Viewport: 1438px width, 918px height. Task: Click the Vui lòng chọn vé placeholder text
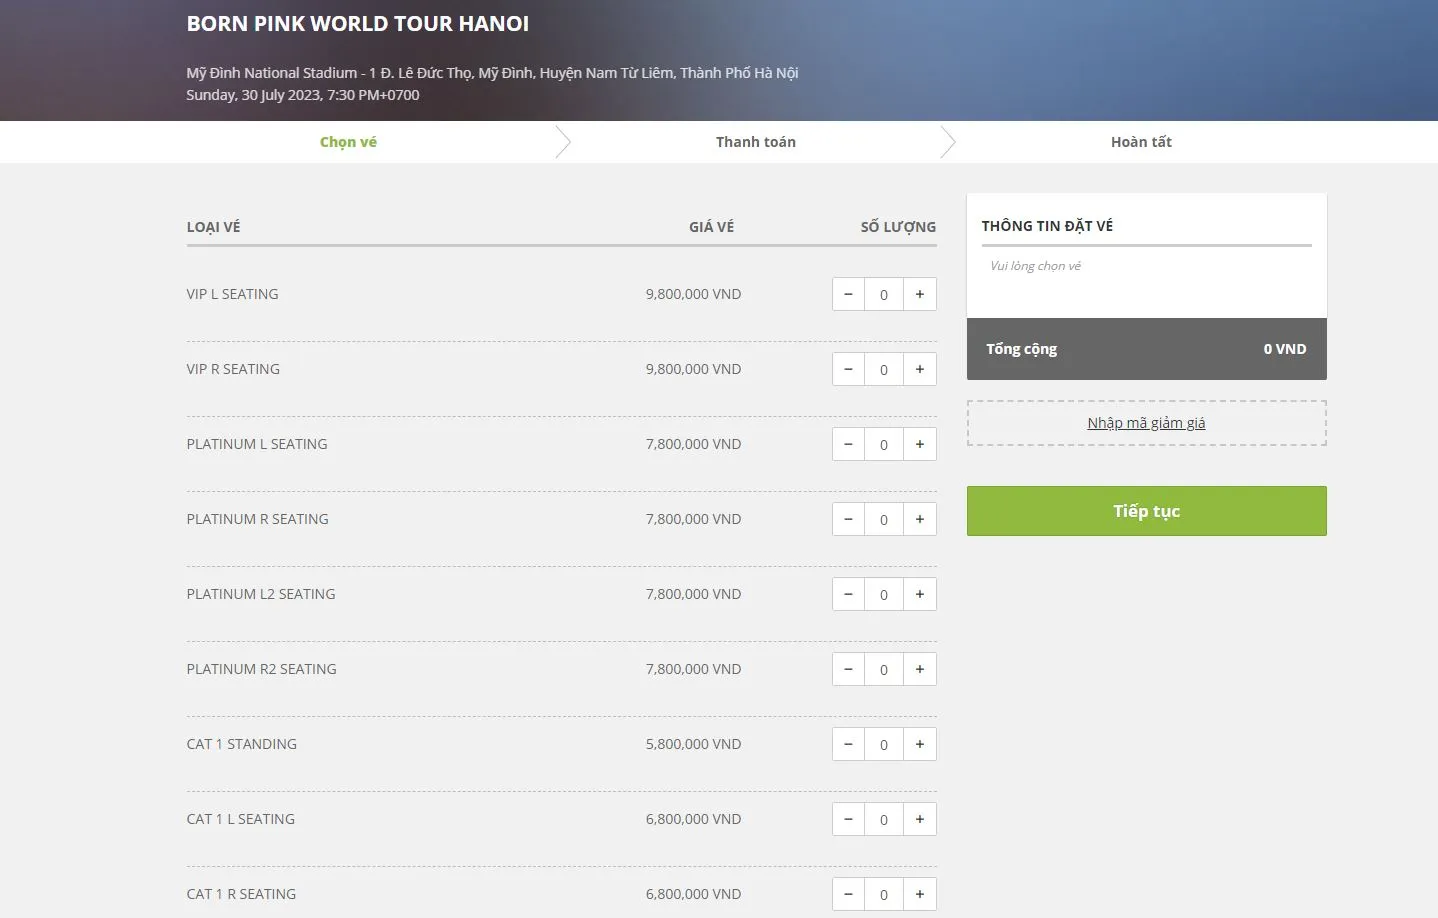point(1035,266)
